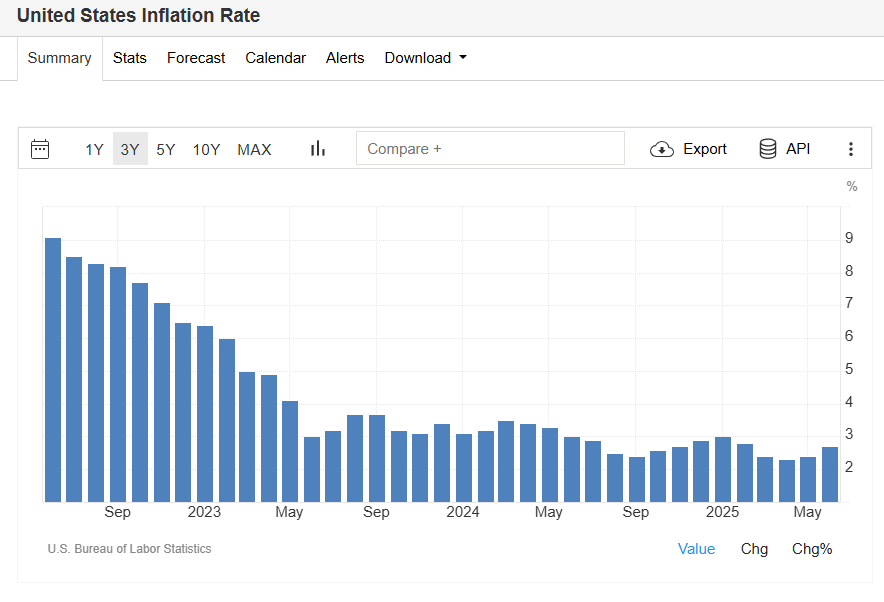The image size is (884, 602).
Task: Select the Value chart view
Action: 696,548
